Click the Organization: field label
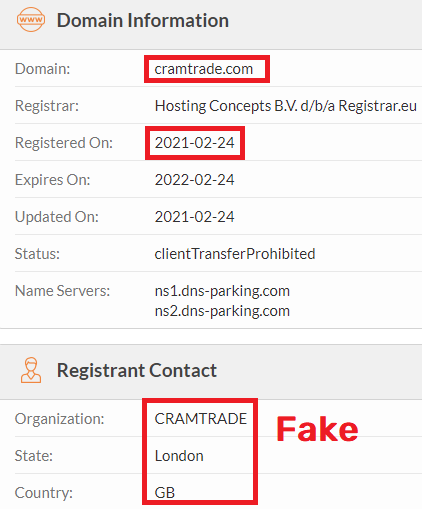 [x=59, y=419]
